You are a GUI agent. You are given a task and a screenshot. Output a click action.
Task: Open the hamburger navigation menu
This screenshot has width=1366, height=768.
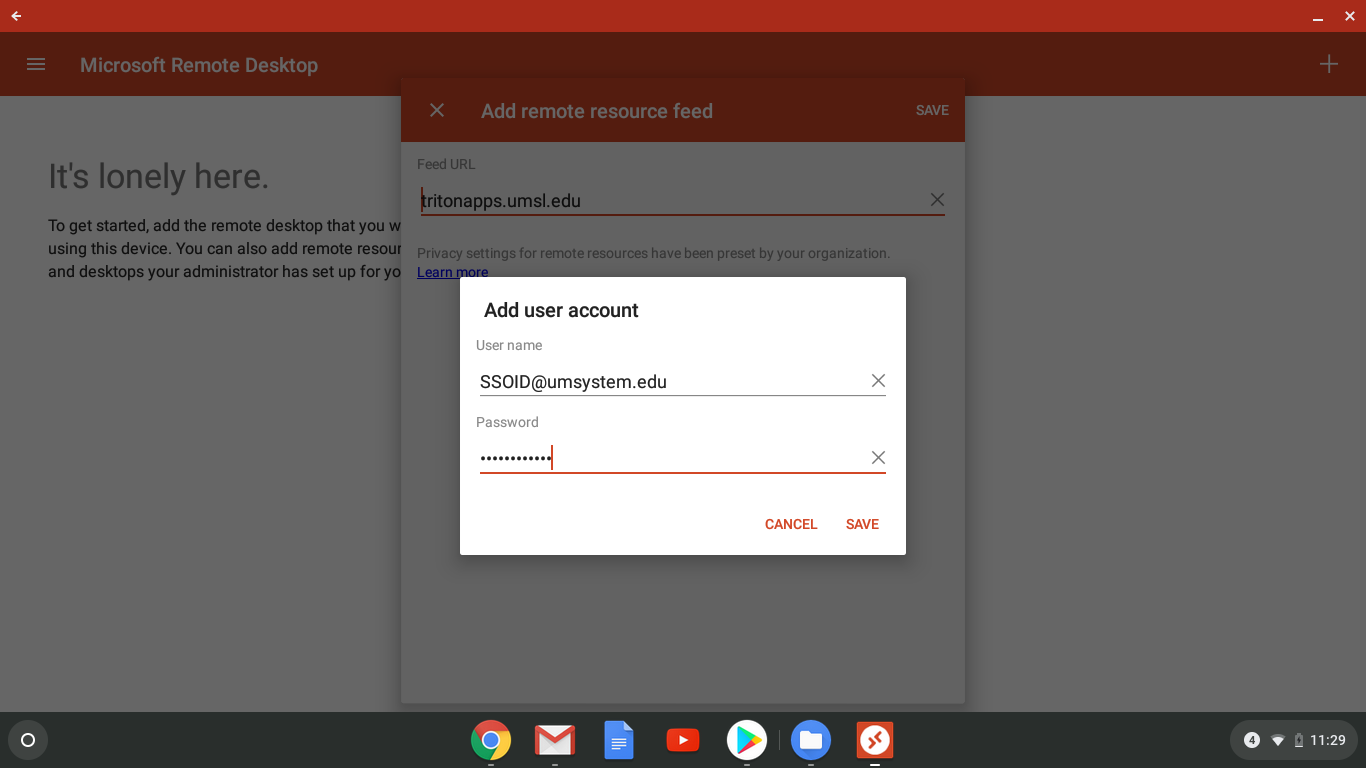pyautogui.click(x=36, y=64)
